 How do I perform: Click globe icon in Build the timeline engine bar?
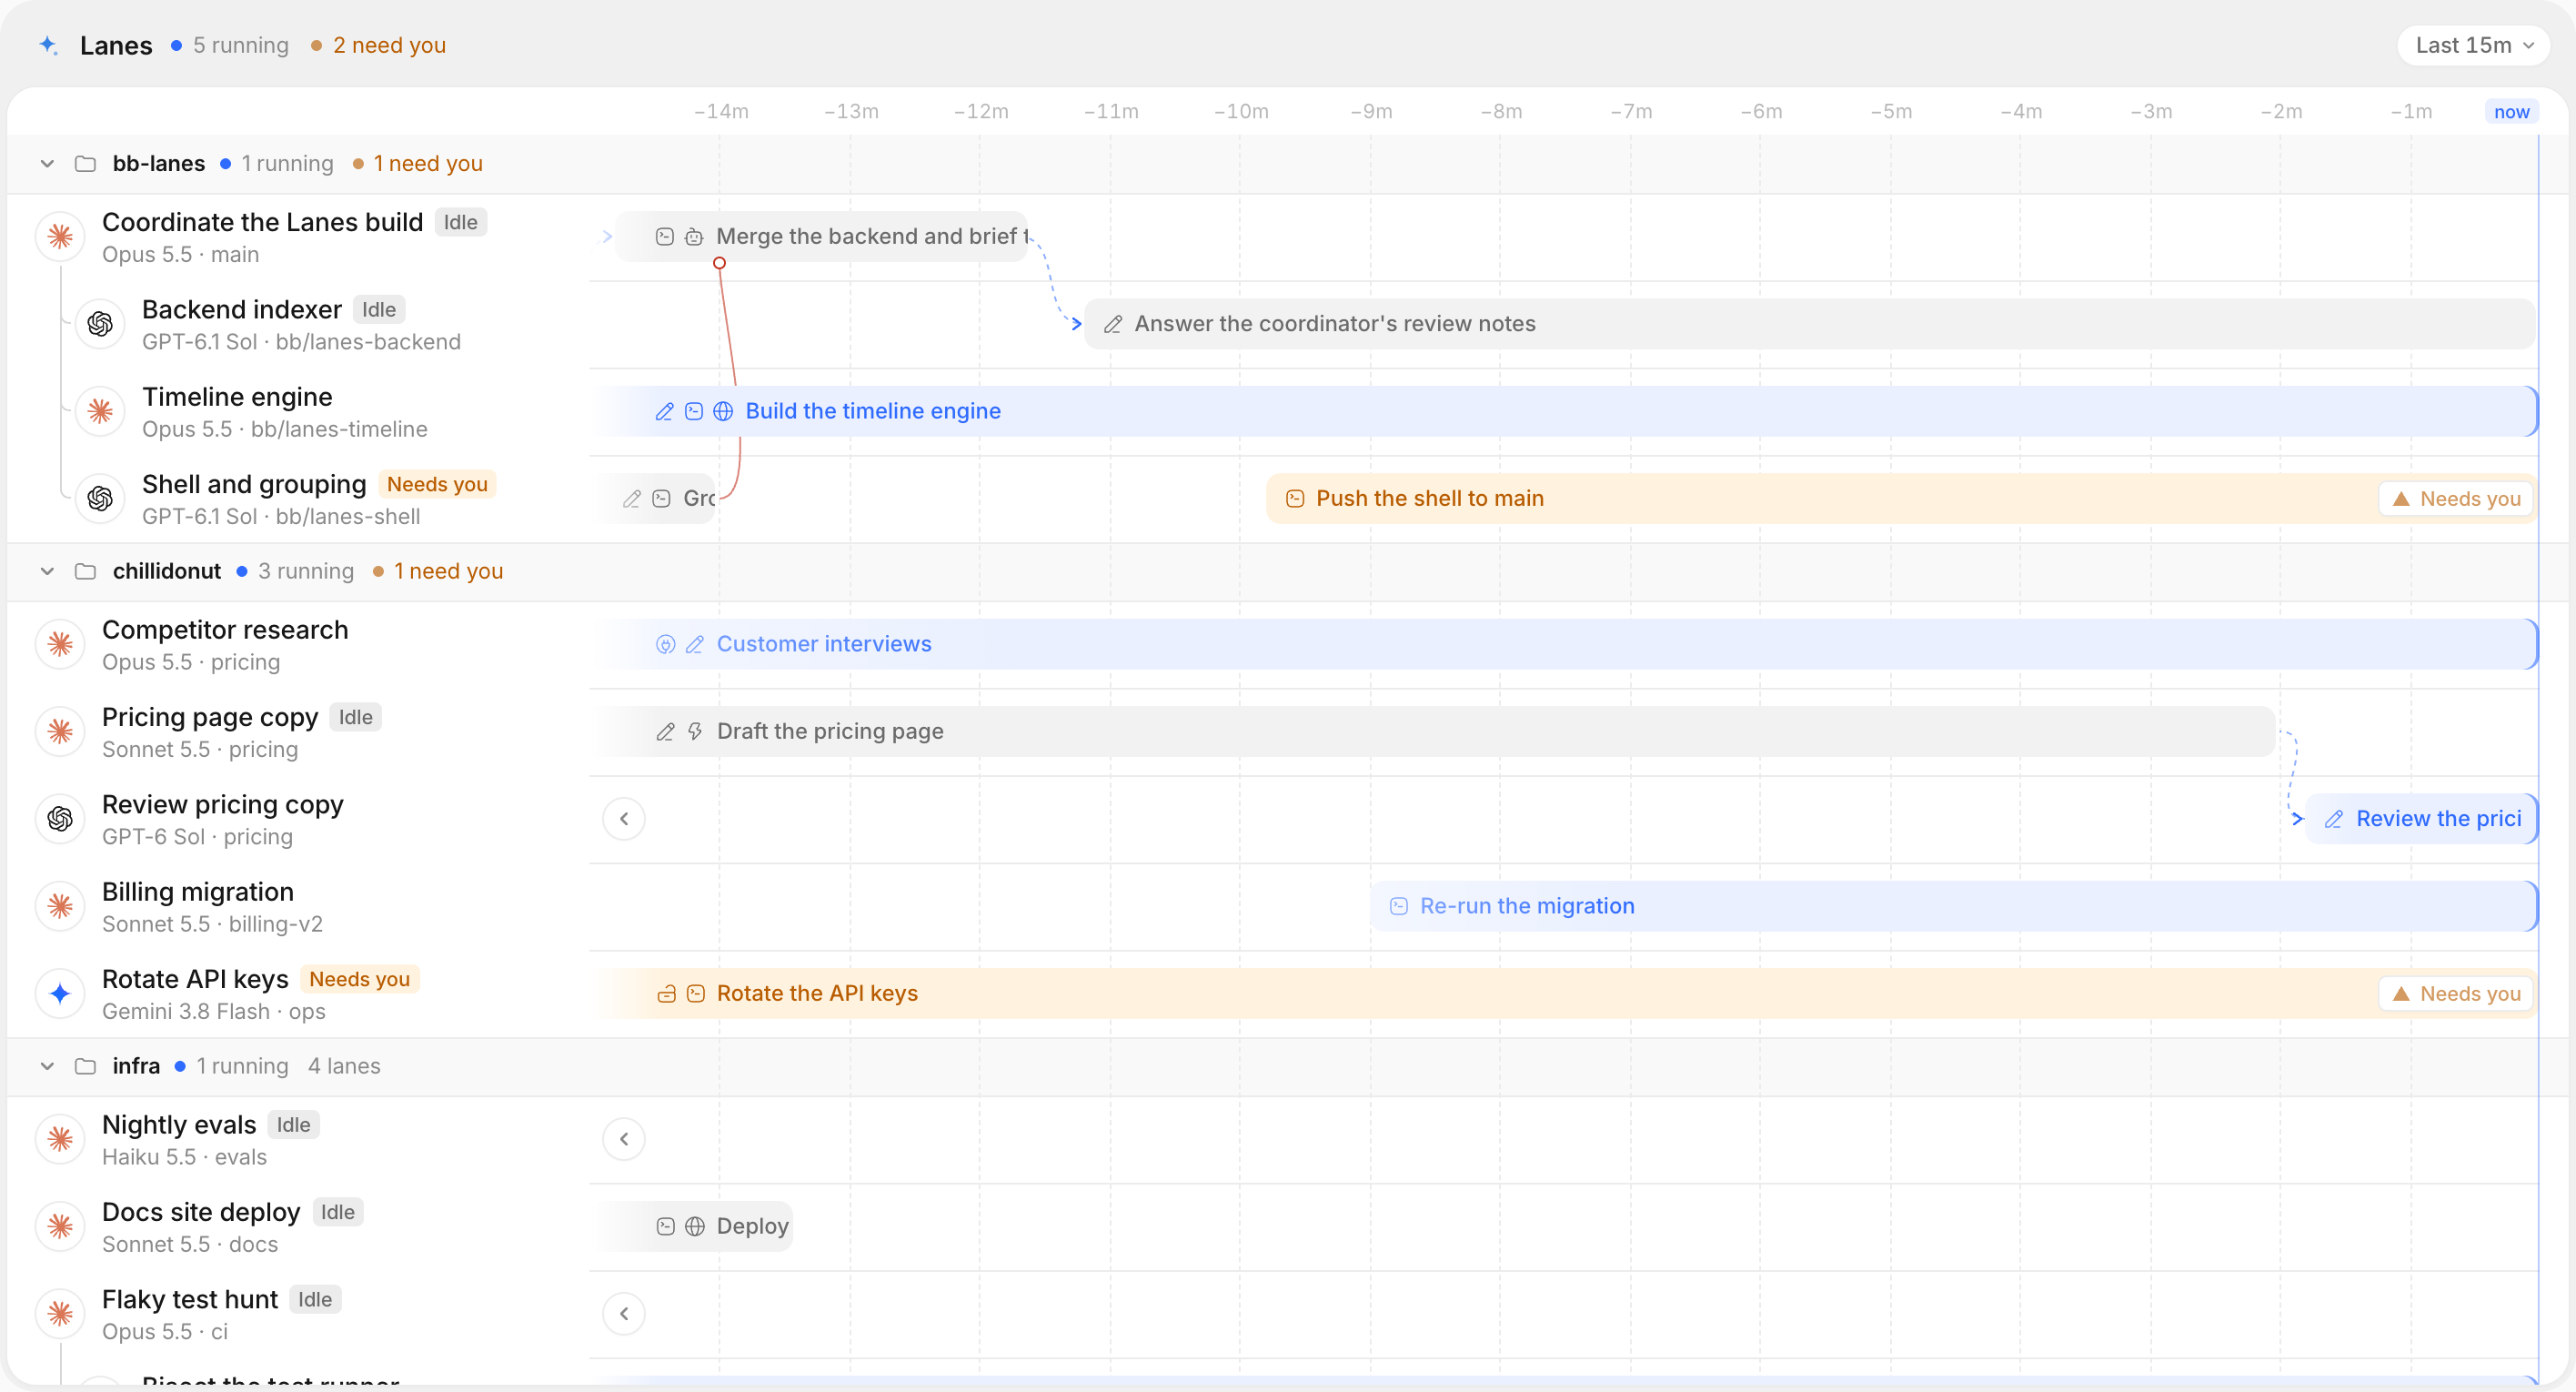[x=723, y=411]
